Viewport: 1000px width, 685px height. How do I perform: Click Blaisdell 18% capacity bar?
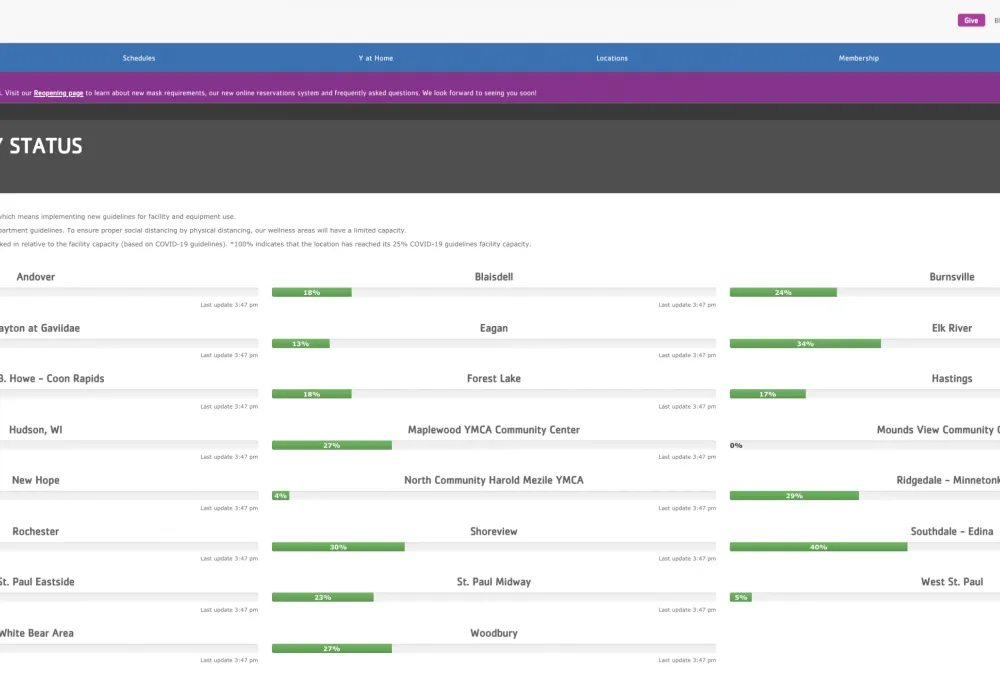(312, 293)
